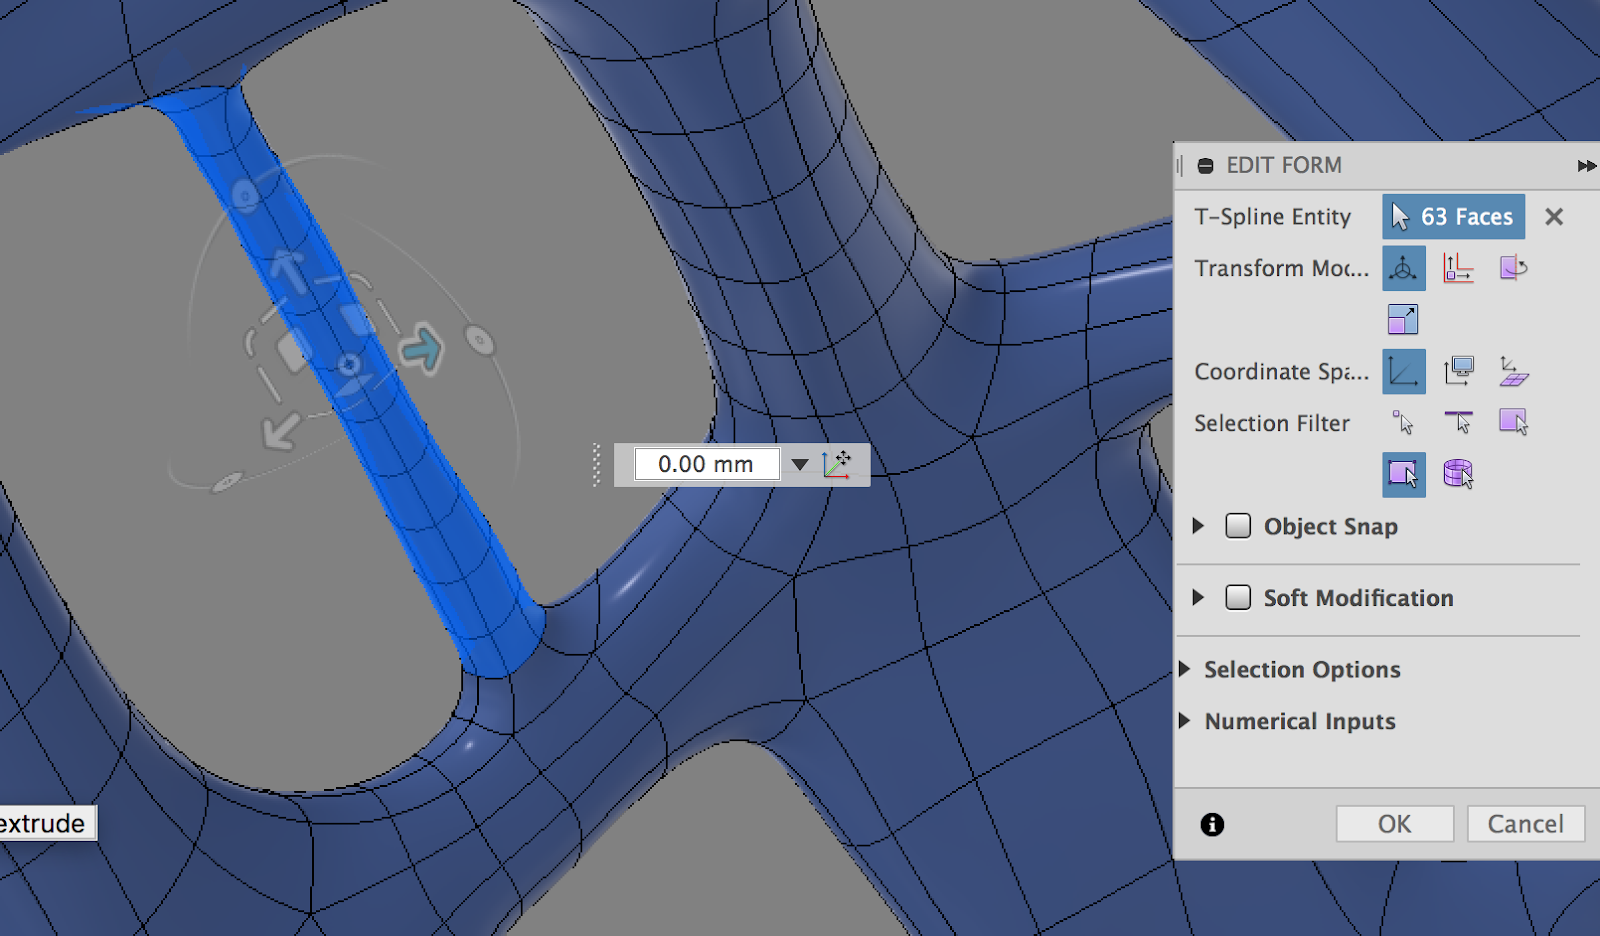Enable the Soft Modification checkbox
This screenshot has height=936, width=1600.
coord(1238,598)
